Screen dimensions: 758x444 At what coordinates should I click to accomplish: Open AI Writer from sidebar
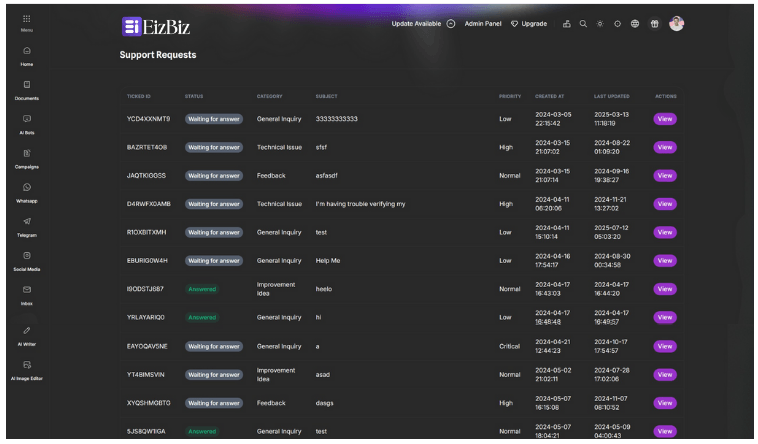point(26,331)
